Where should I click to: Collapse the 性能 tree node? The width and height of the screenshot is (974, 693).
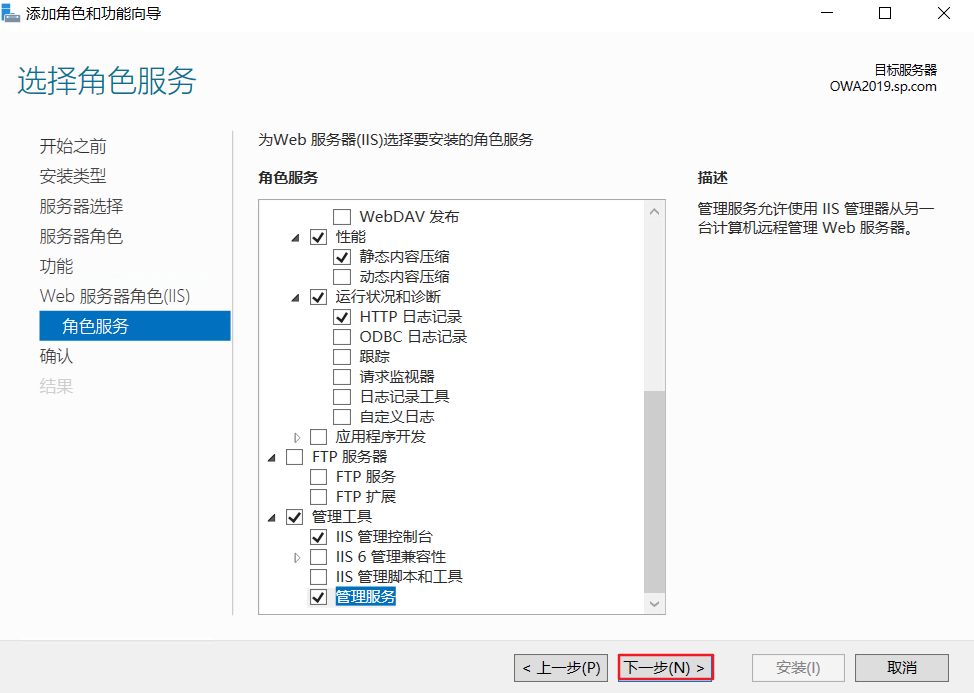tap(294, 236)
